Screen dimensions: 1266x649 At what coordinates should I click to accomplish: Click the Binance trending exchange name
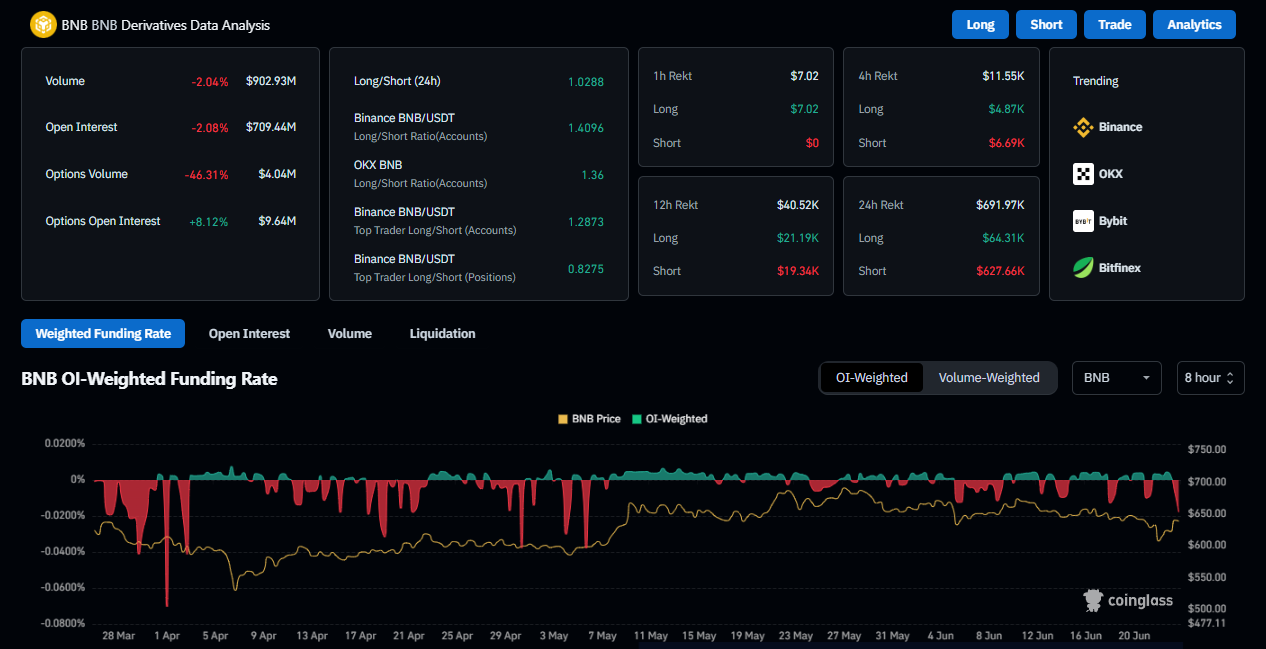point(1120,127)
